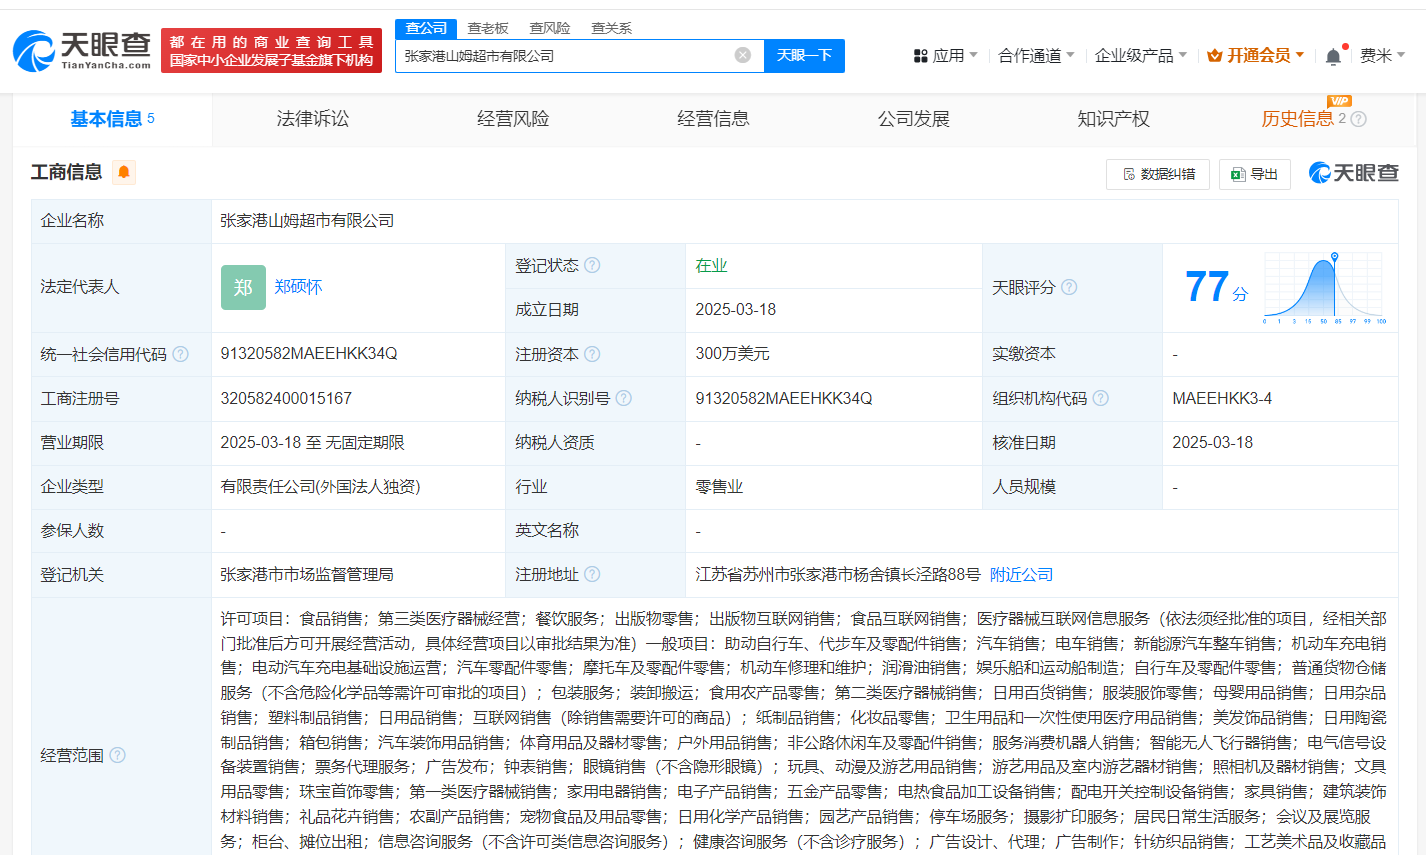Image resolution: width=1426 pixels, height=855 pixels.
Task: Open the 合作通道 dropdown
Action: coord(1036,56)
